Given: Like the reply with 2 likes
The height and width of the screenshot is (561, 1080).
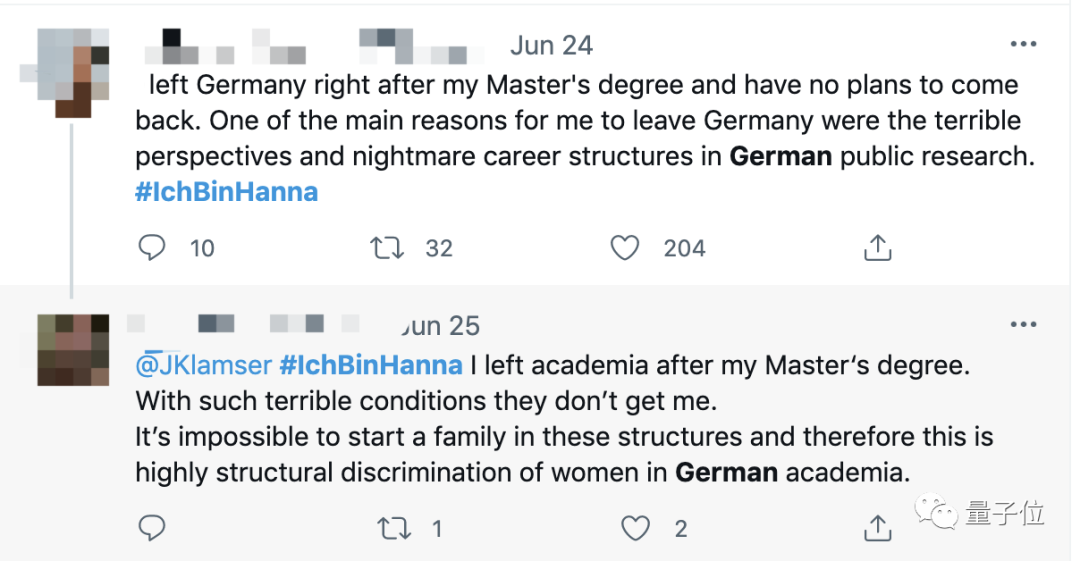Looking at the screenshot, I should (x=636, y=528).
